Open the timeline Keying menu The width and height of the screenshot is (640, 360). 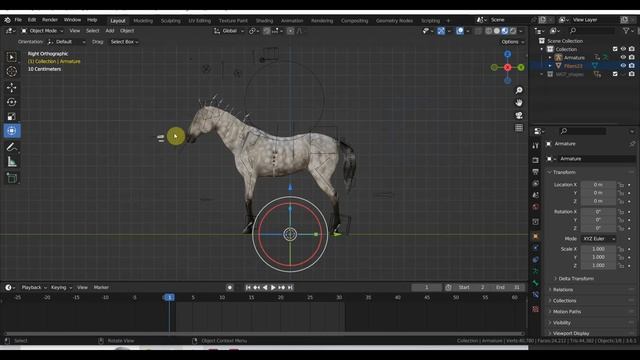61,287
